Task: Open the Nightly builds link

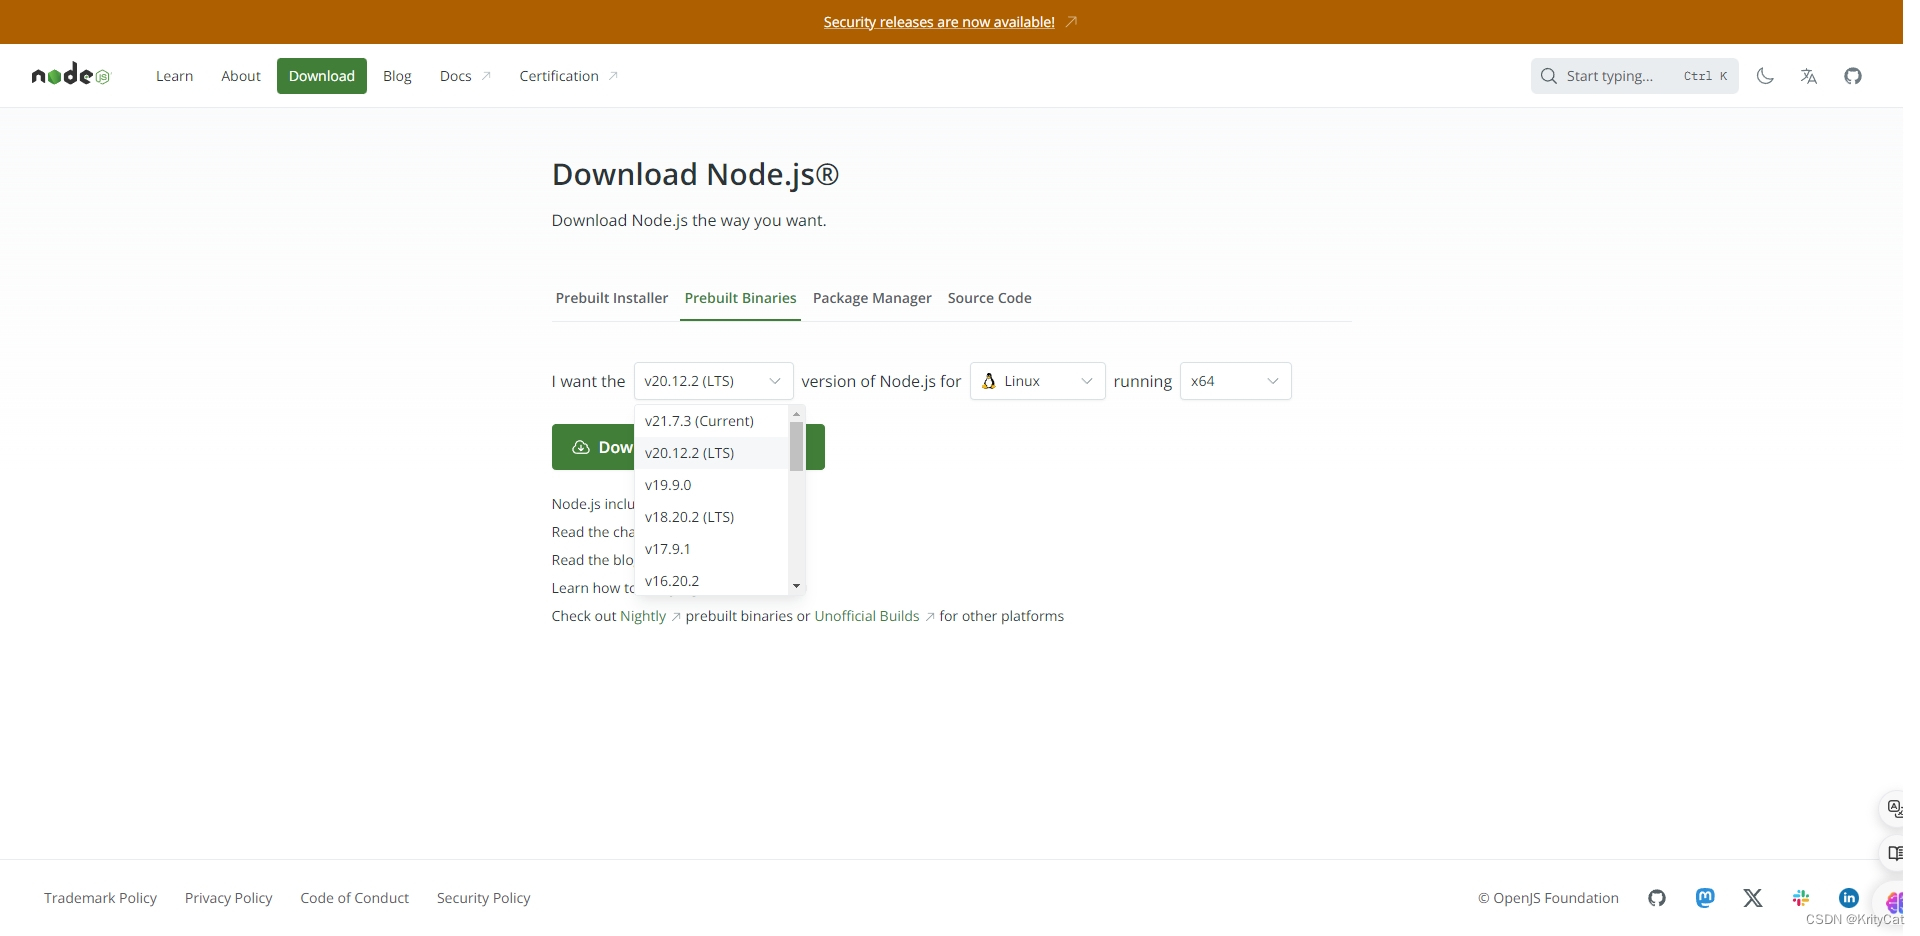Action: coord(642,616)
